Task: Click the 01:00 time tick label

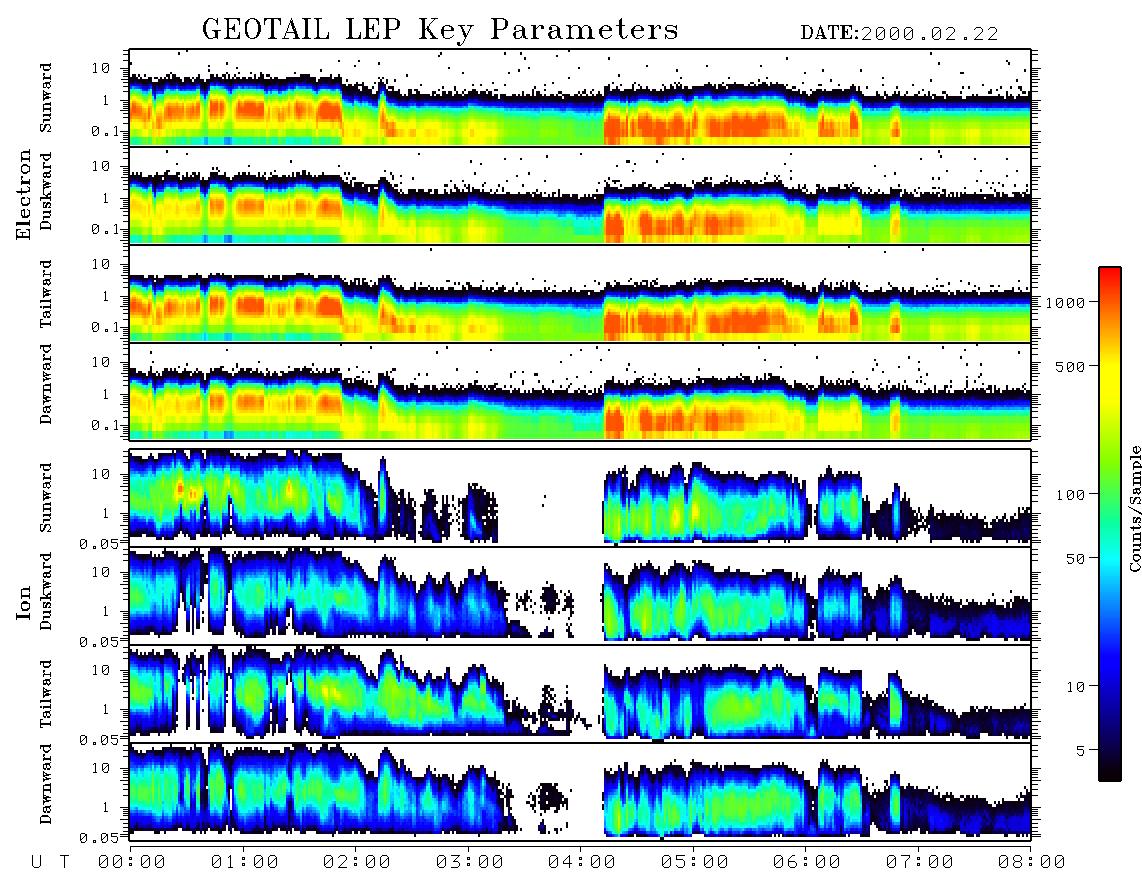Action: [x=245, y=863]
